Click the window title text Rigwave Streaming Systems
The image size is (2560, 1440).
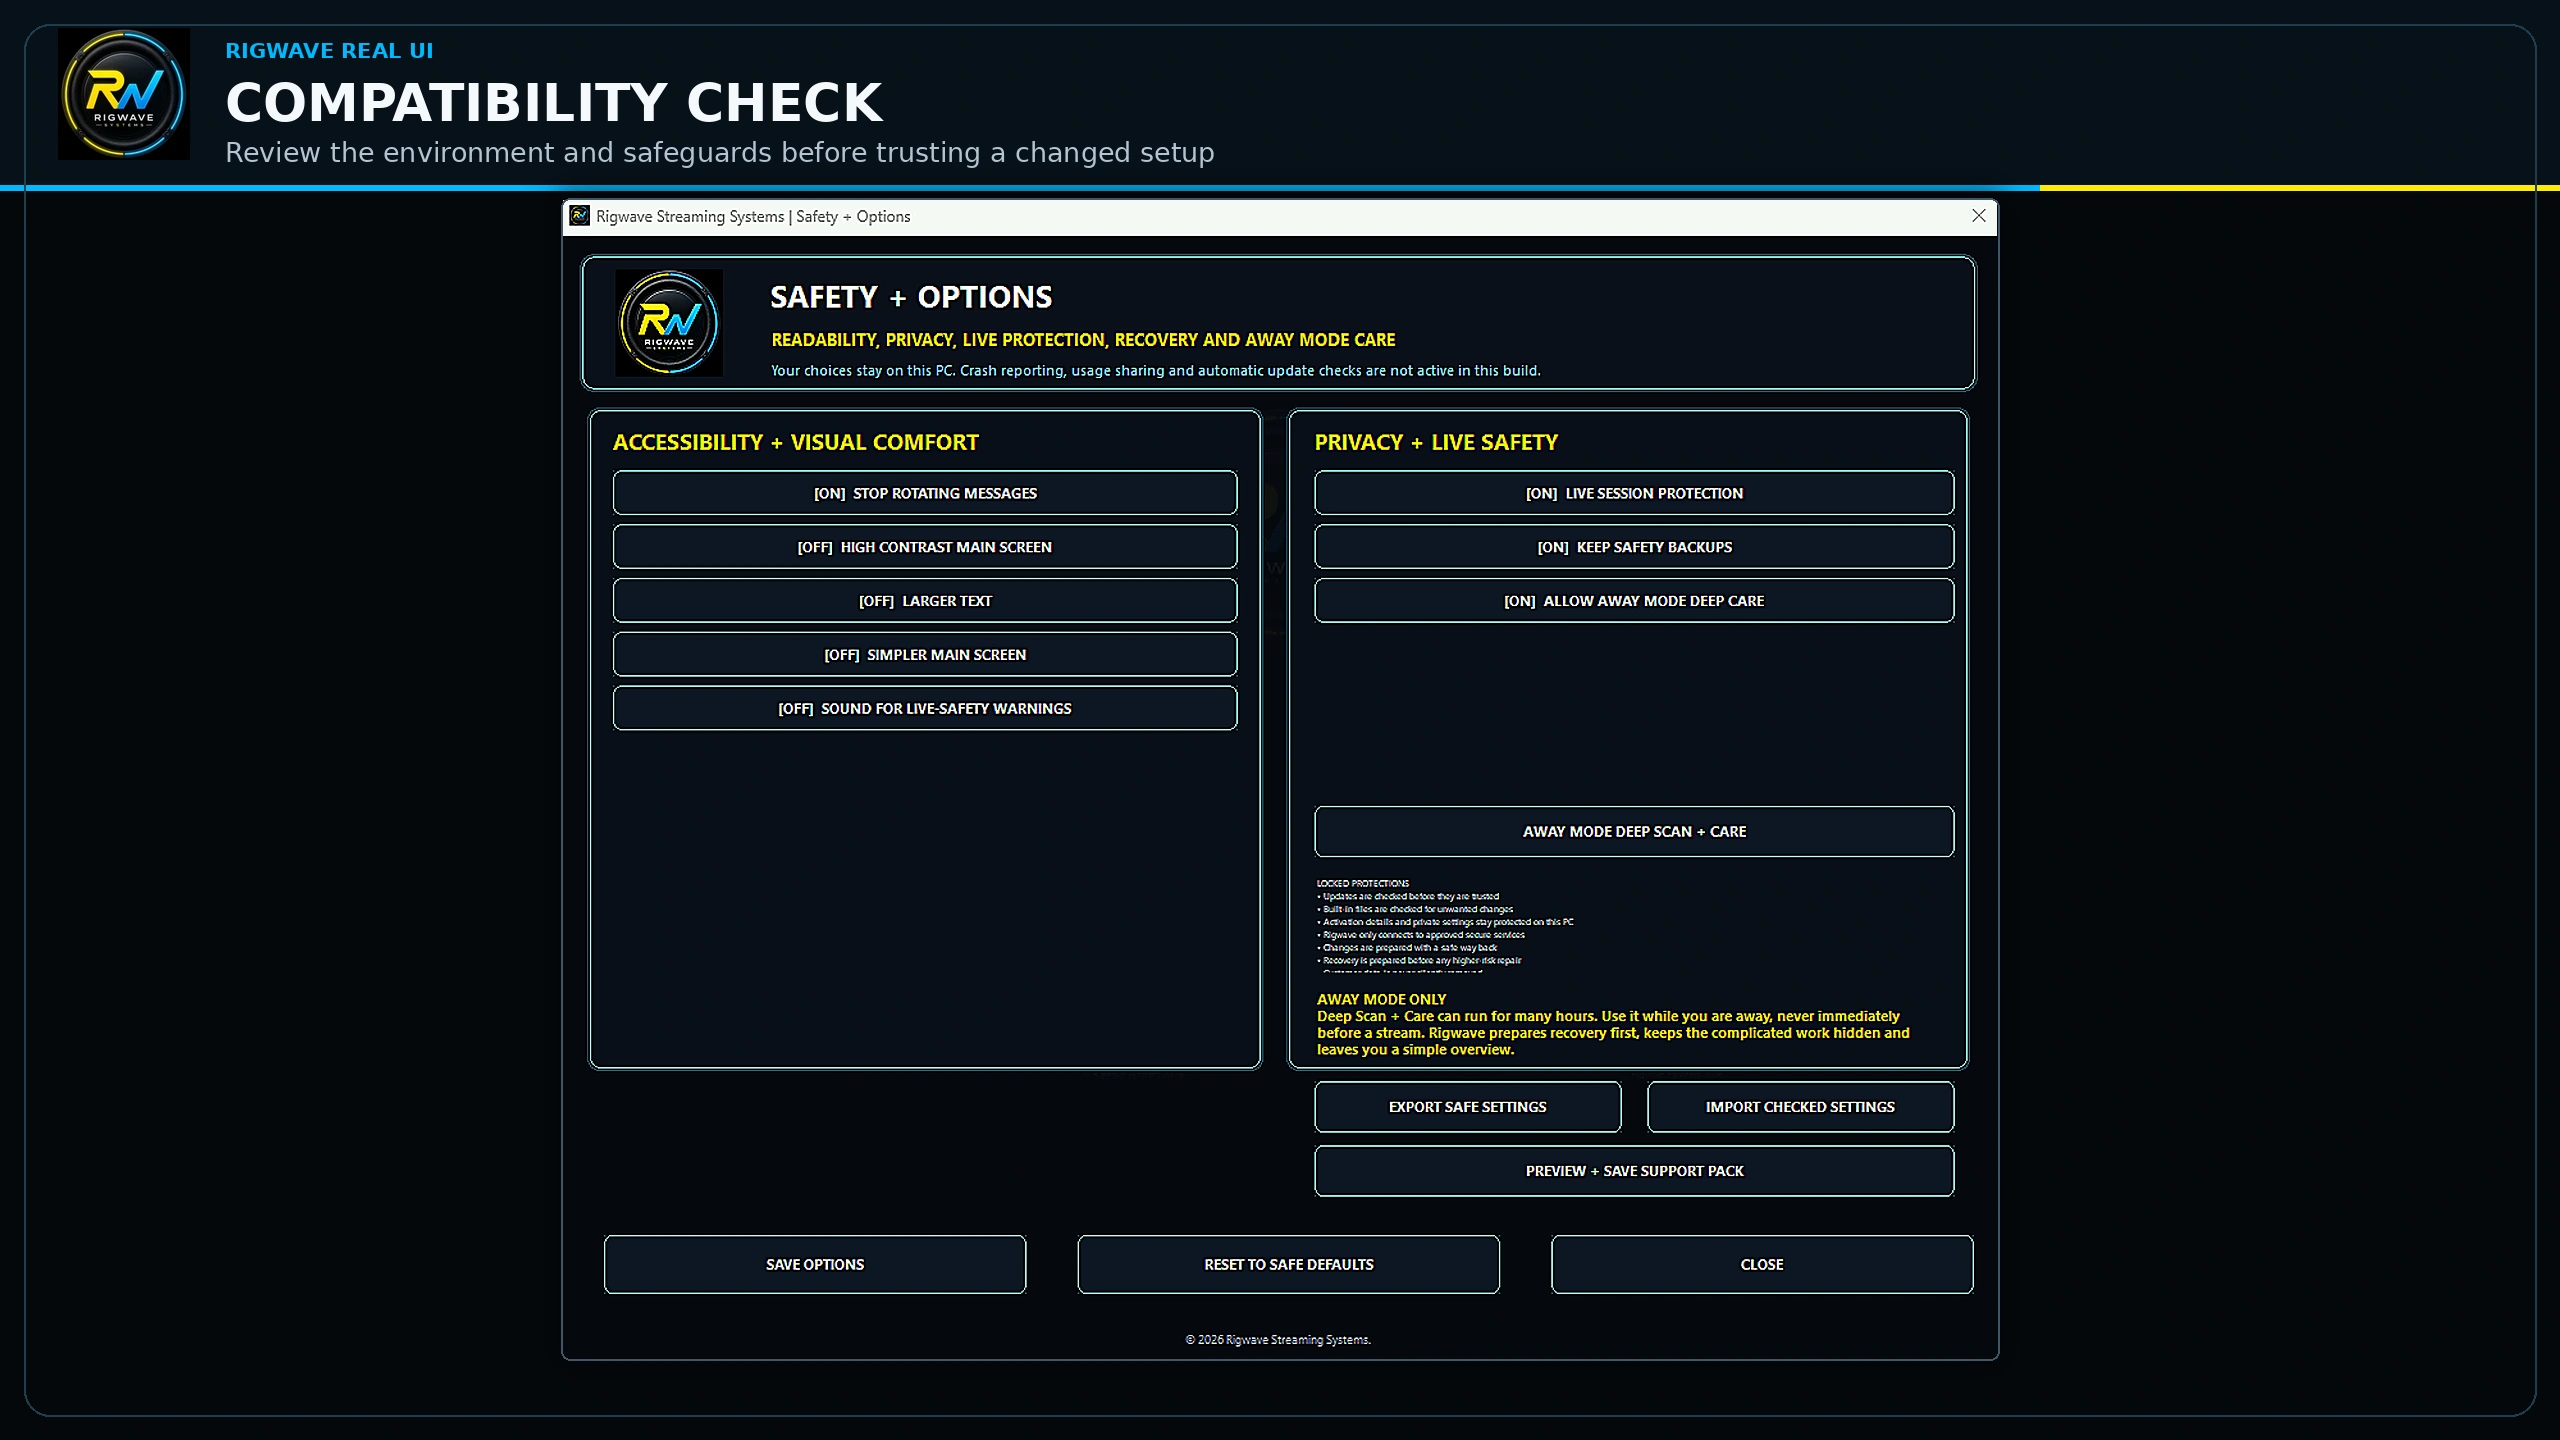753,217
